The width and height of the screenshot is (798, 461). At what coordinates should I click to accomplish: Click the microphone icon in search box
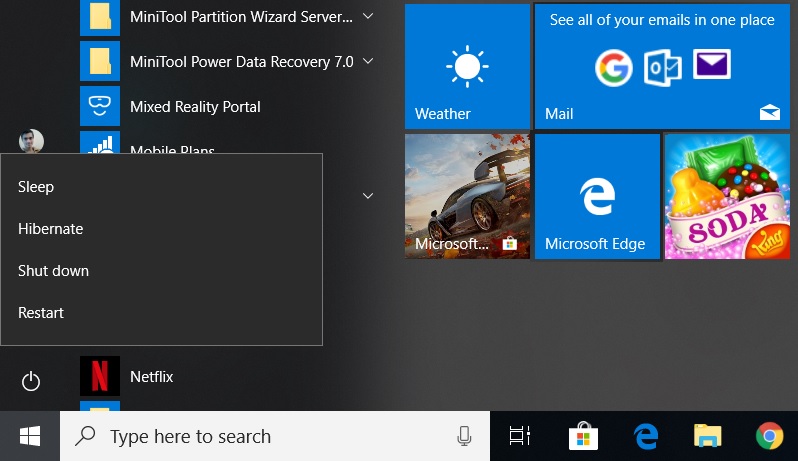point(464,436)
